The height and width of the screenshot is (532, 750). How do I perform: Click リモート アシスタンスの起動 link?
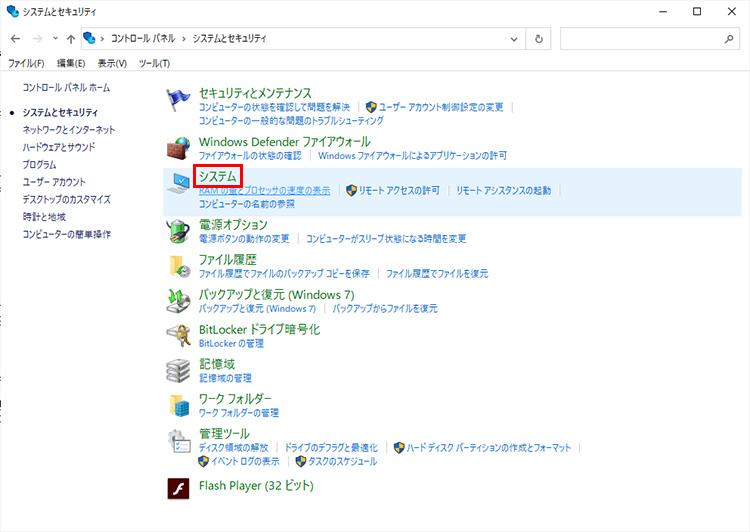[x=503, y=190]
